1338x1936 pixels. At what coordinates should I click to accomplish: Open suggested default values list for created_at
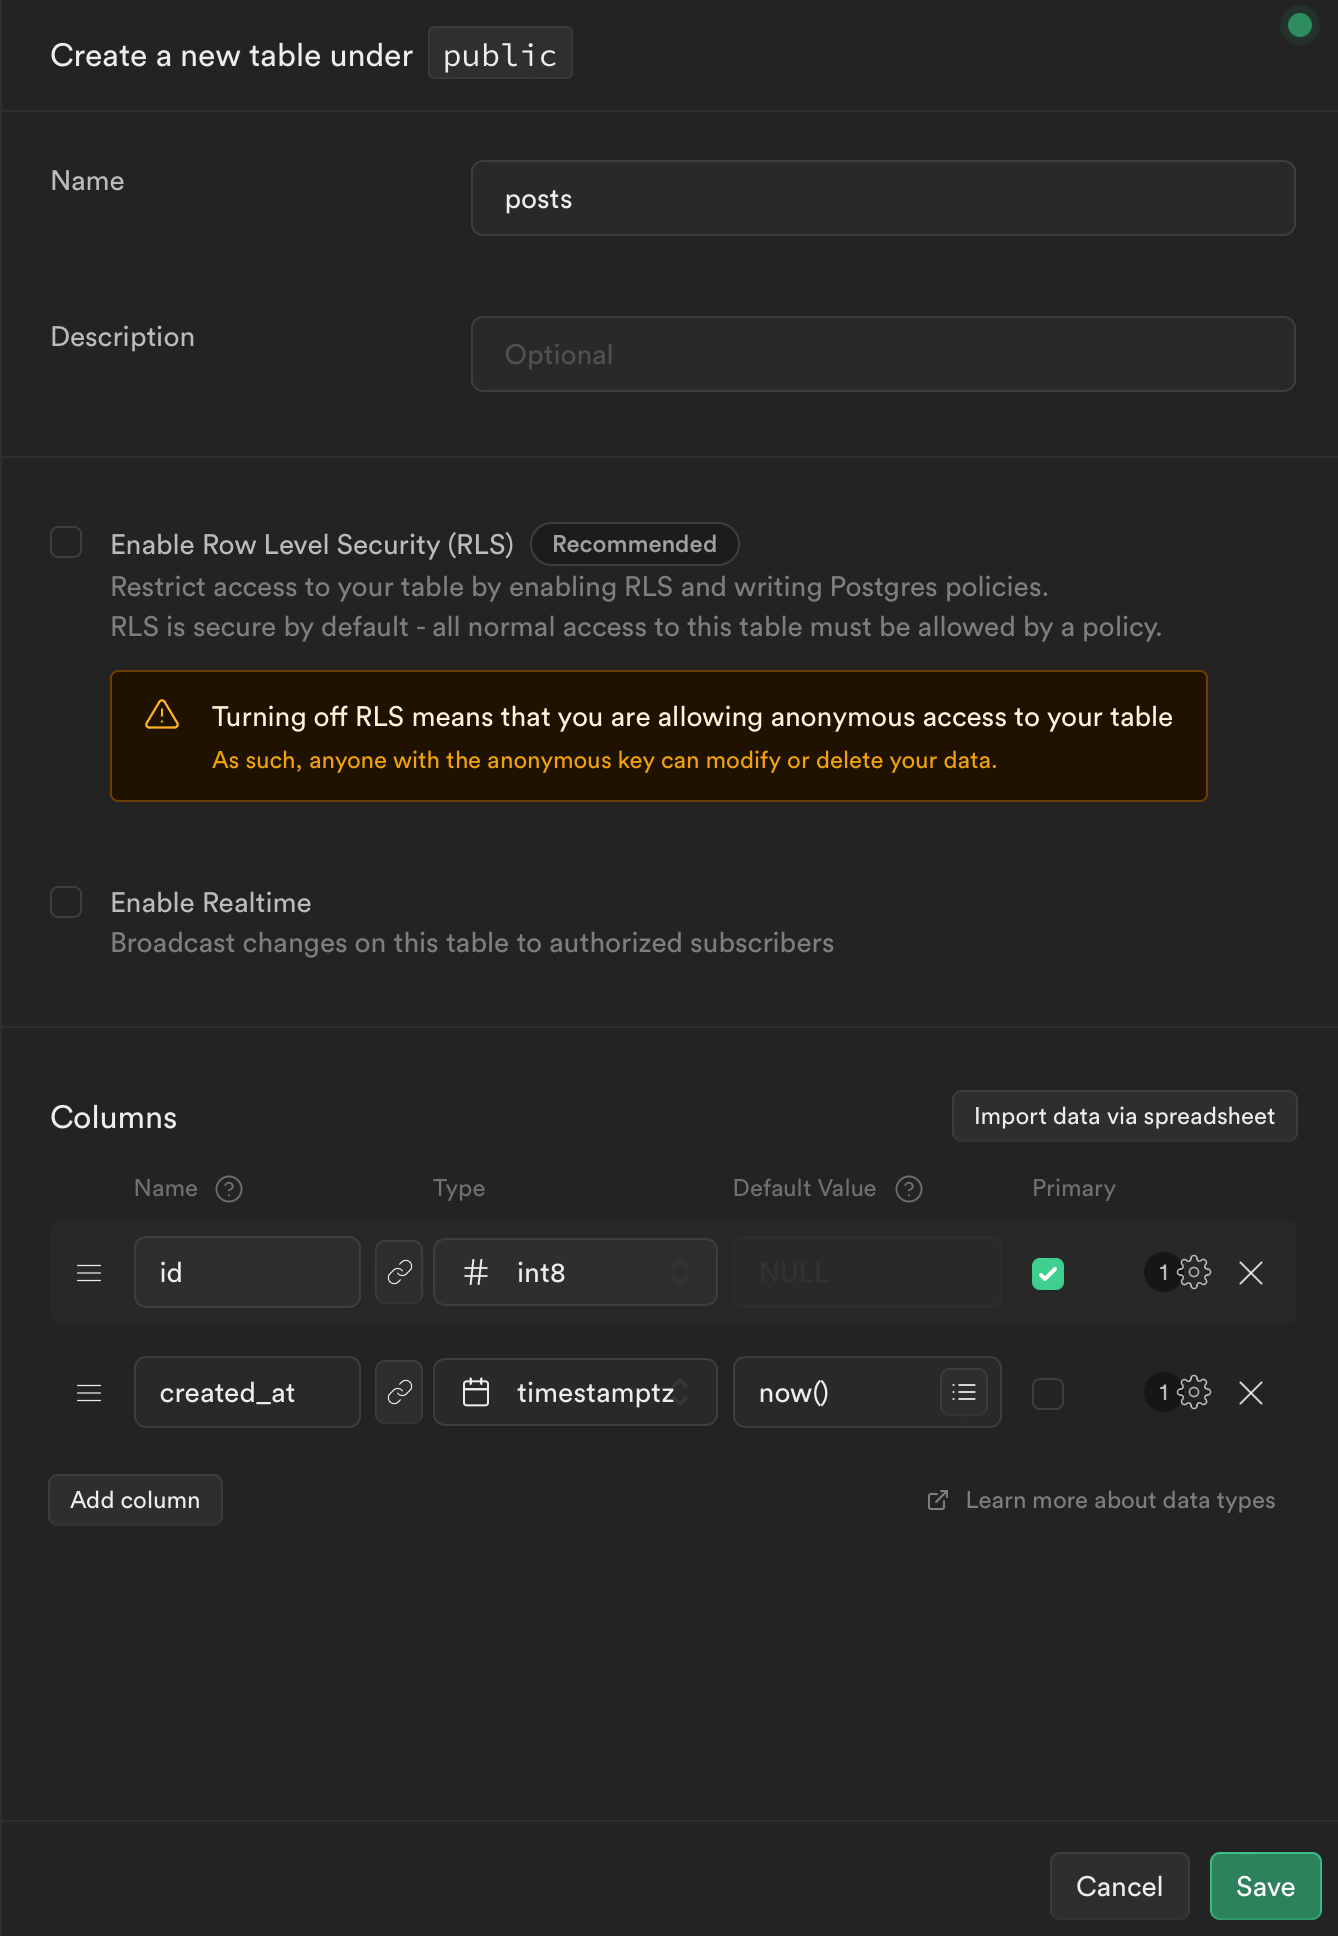tap(964, 1392)
